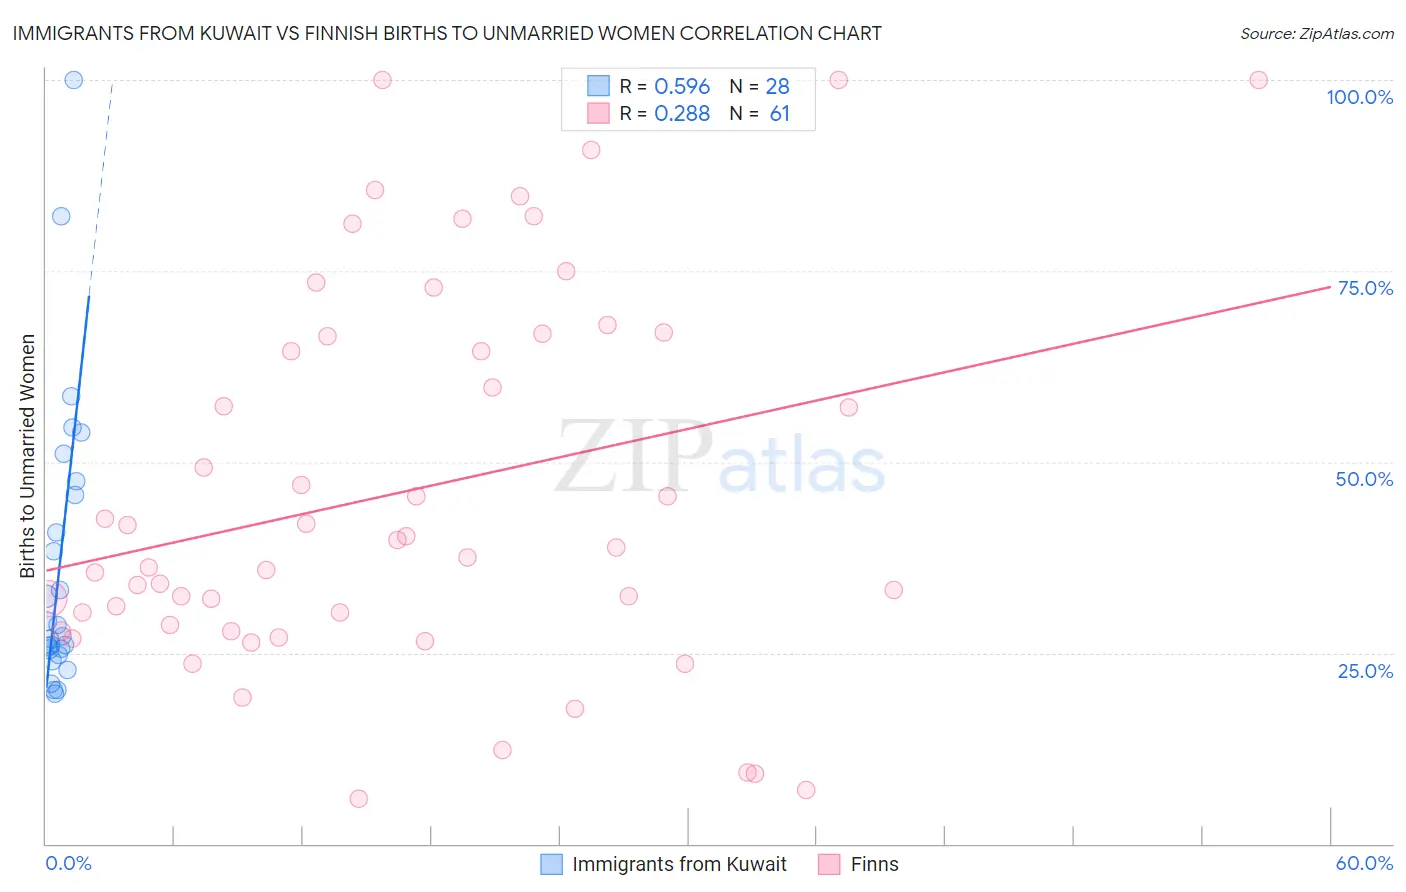Screen dimensions: 1406x892
Task: Select the 25.0% y-axis label
Action: pyautogui.click(x=1365, y=671)
